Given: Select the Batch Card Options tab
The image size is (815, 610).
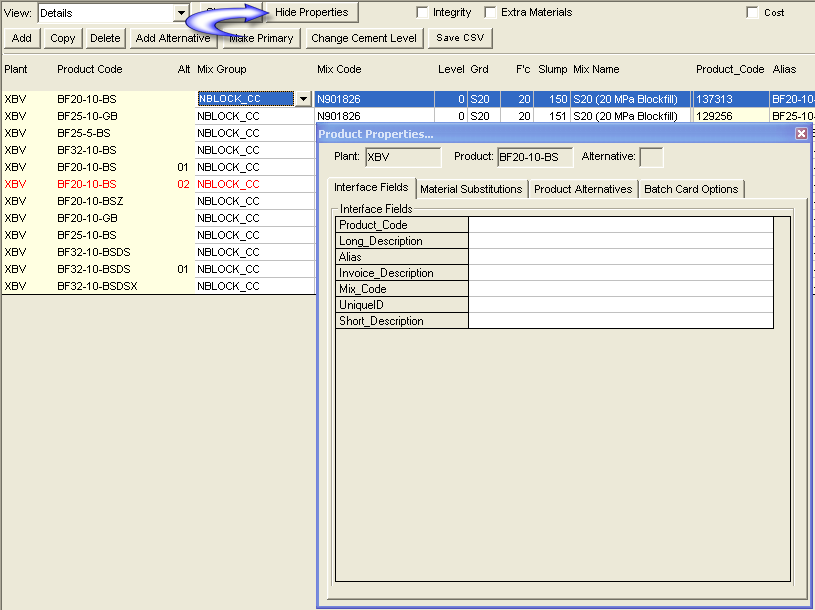Looking at the screenshot, I should (x=691, y=189).
